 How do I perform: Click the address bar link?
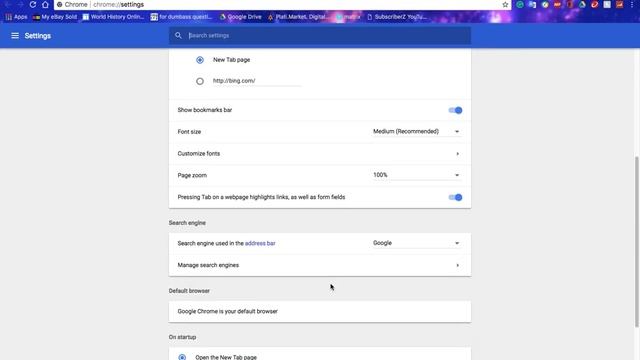tap(260, 243)
